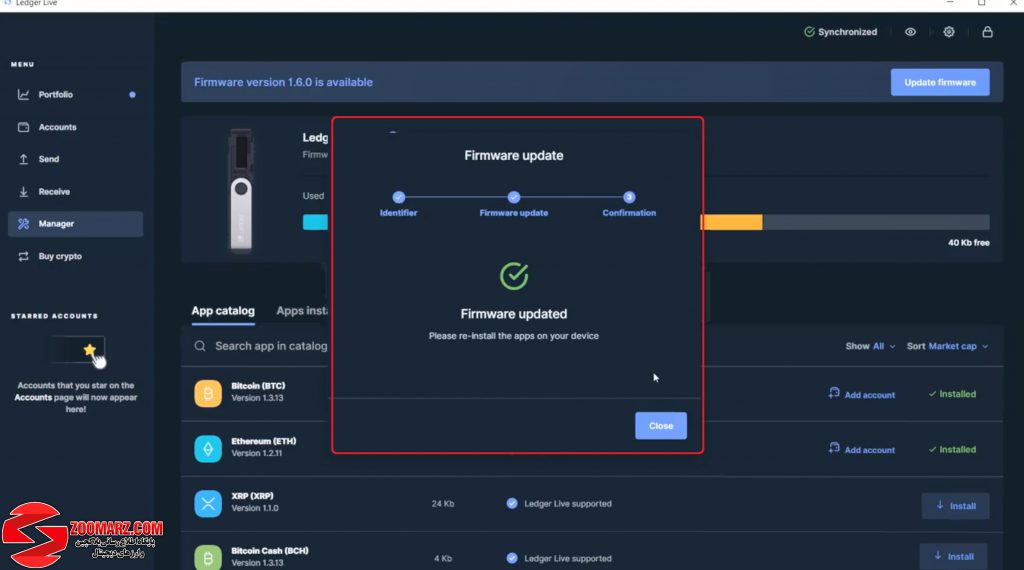The image size is (1024, 570).
Task: Click the Add account icon for Bitcoin
Action: (x=834, y=393)
